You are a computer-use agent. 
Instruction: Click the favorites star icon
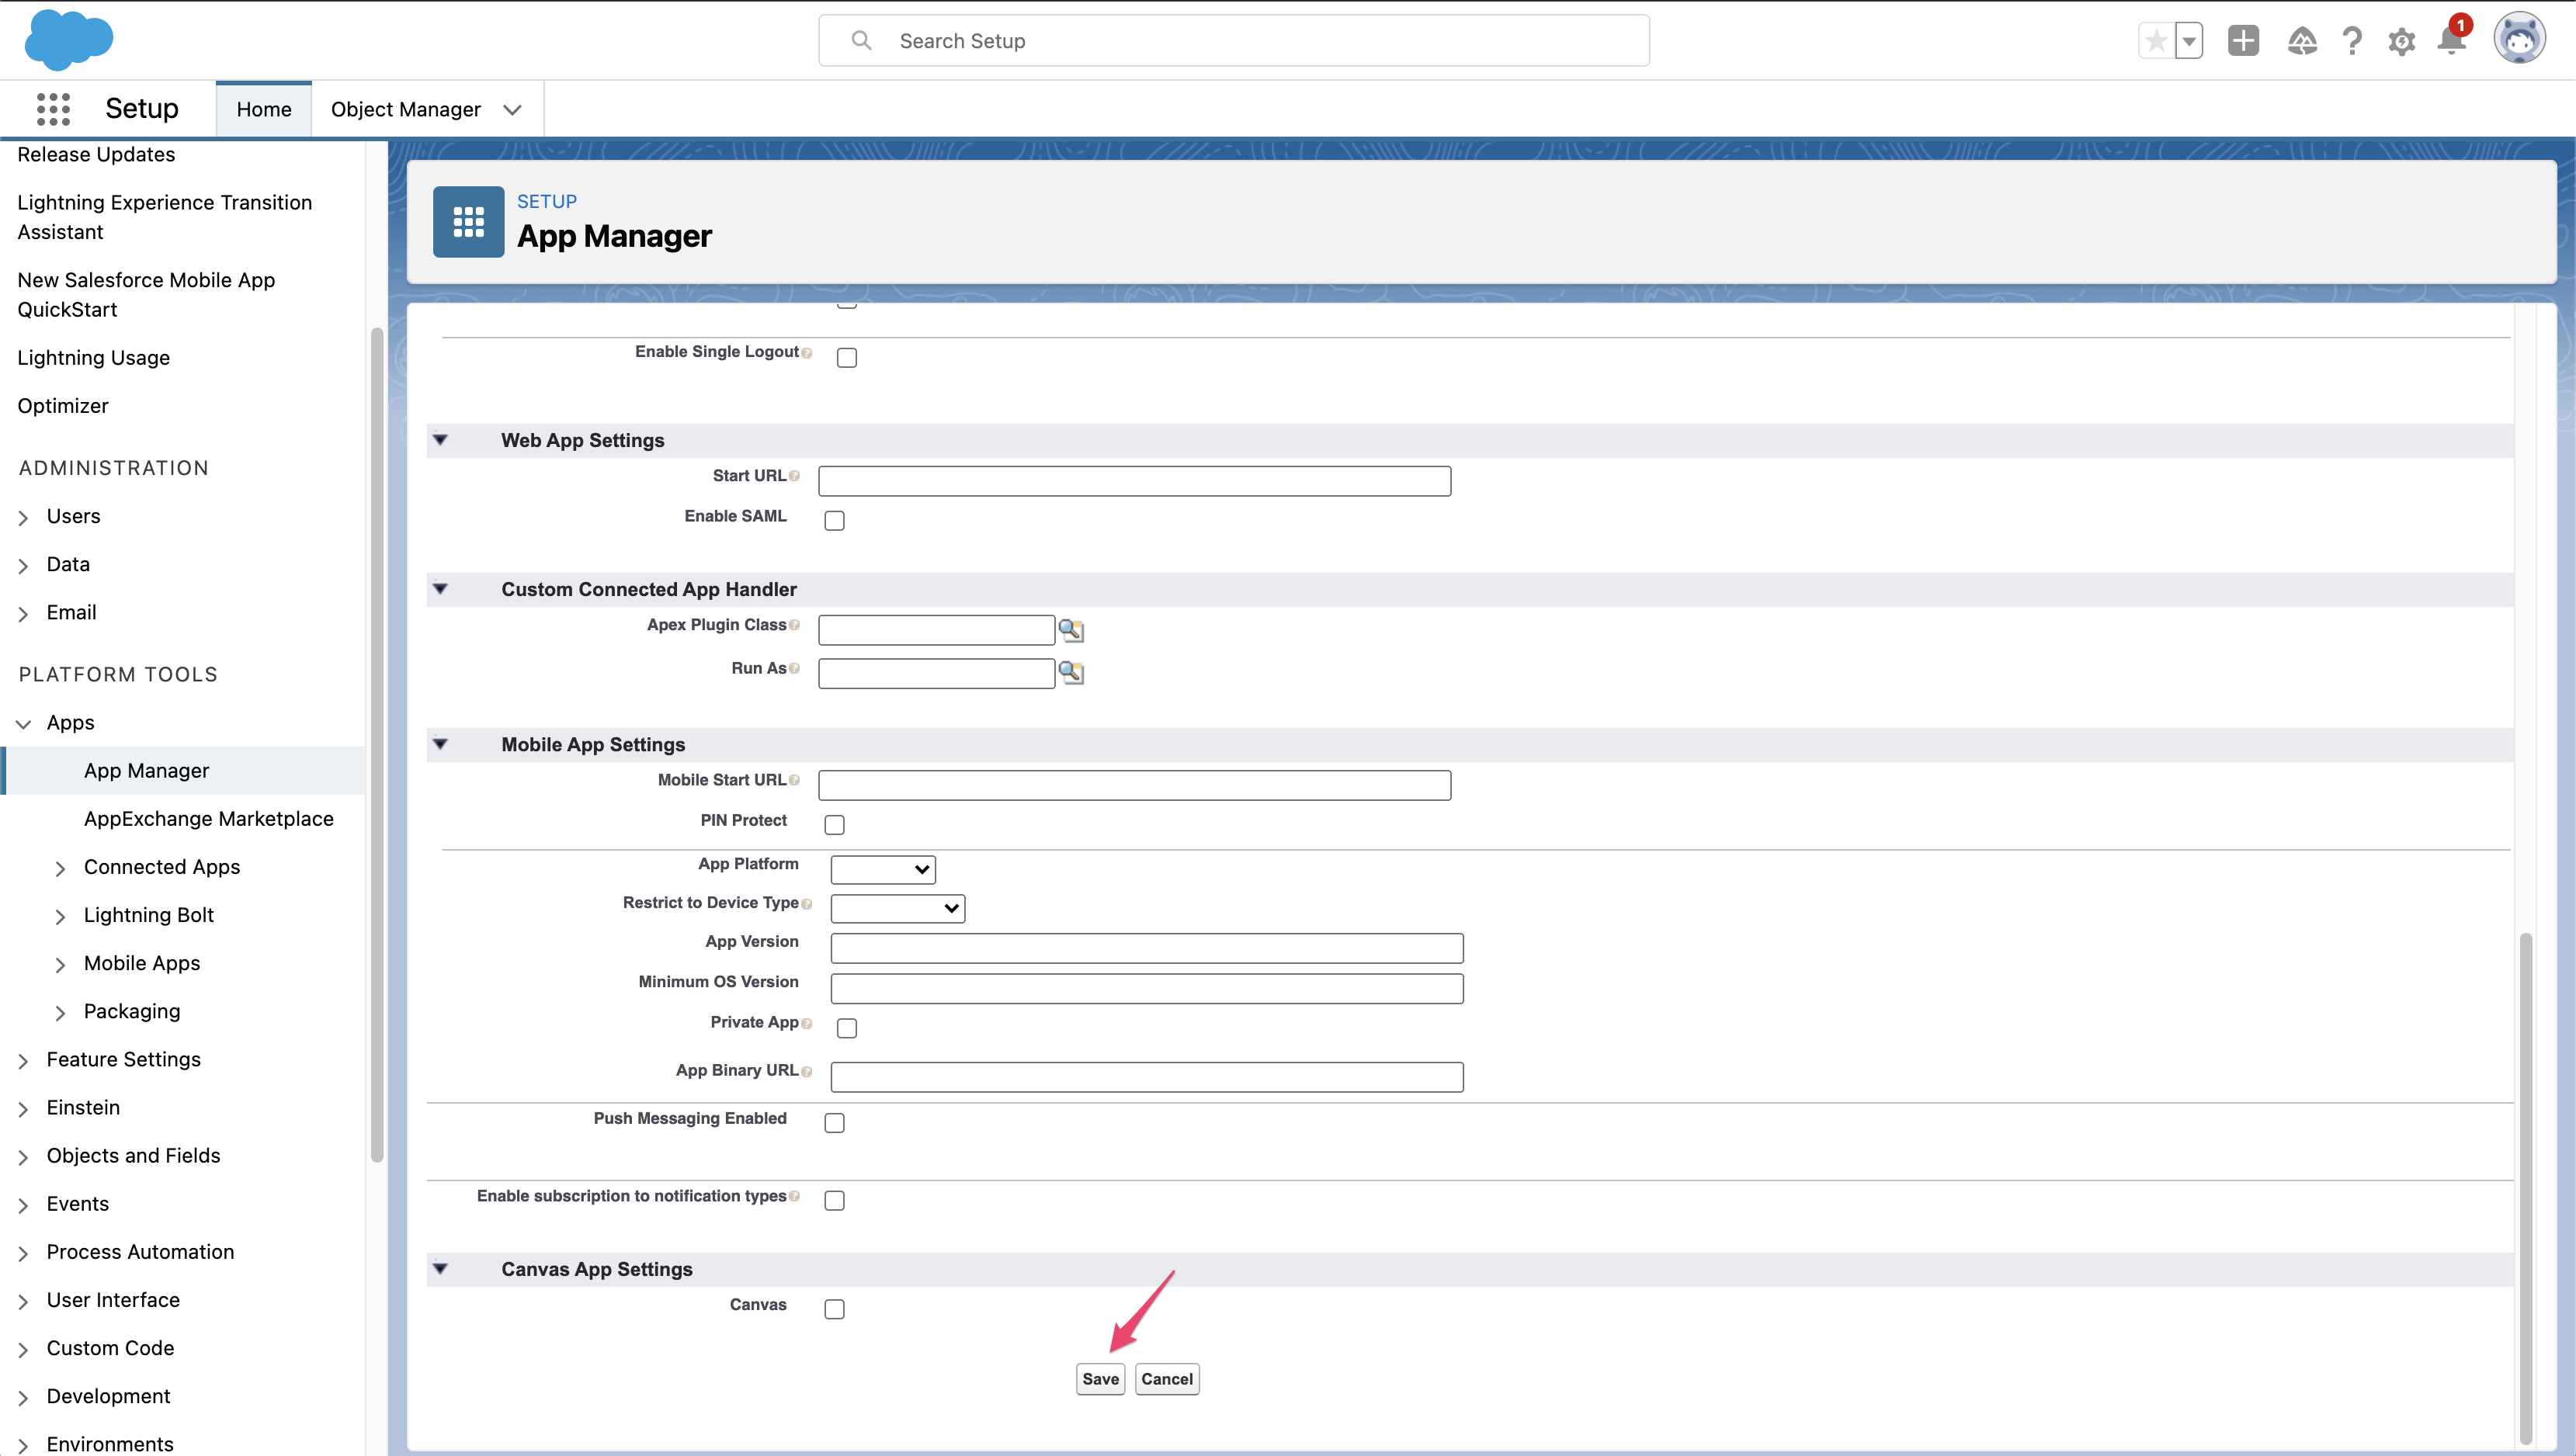pos(2156,41)
